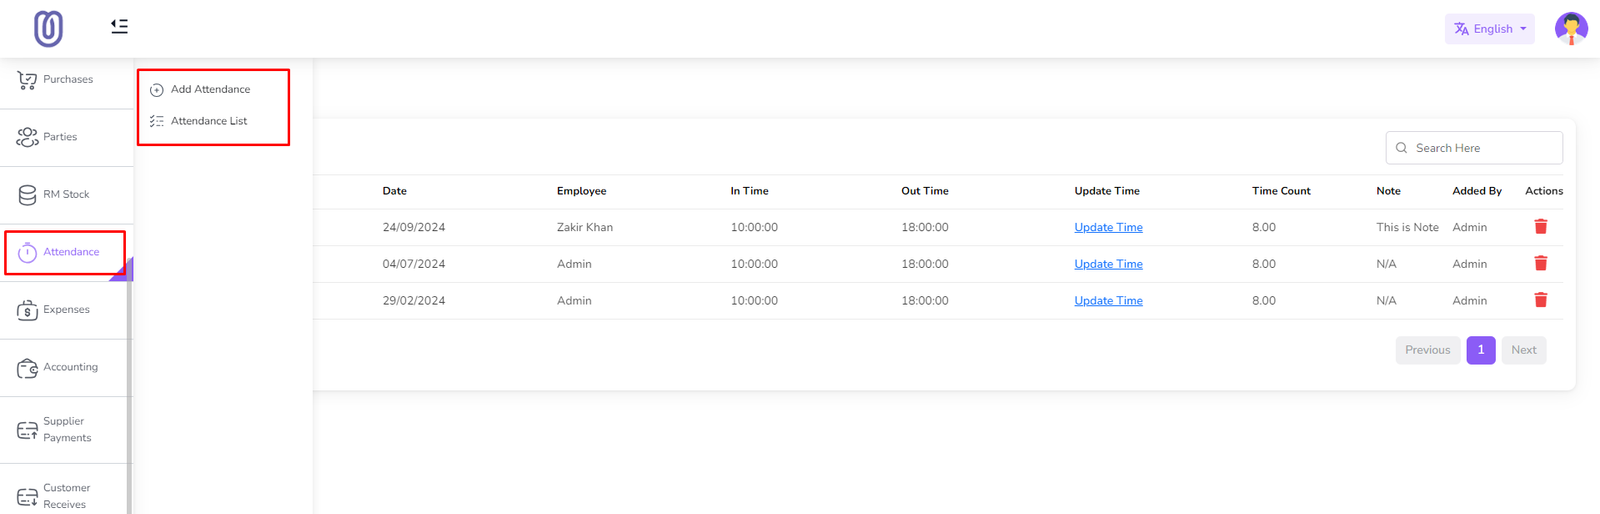Delete the 29/02/2024 attendance record

1540,300
